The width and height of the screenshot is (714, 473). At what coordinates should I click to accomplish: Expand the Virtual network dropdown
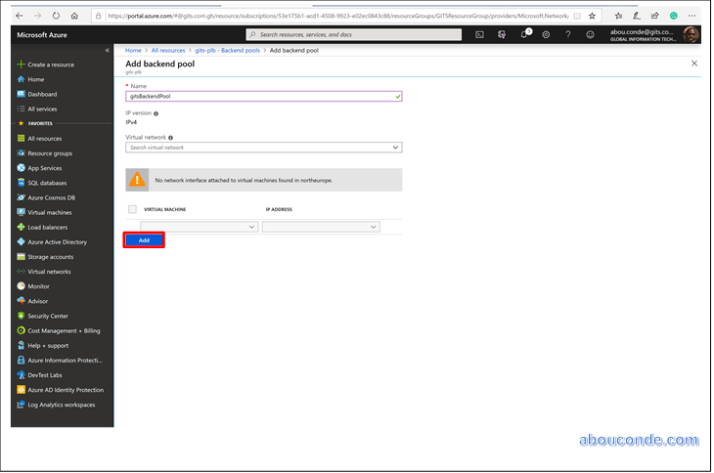click(x=263, y=147)
